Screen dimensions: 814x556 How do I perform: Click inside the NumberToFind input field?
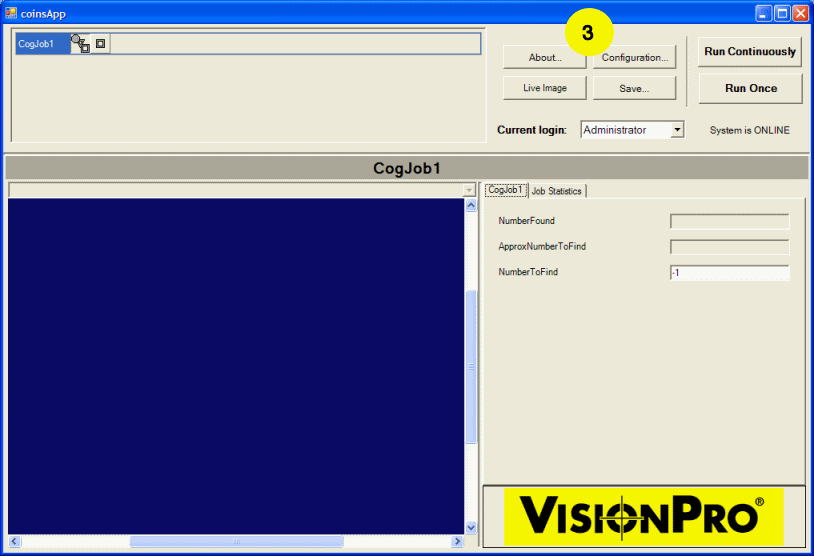click(x=729, y=273)
